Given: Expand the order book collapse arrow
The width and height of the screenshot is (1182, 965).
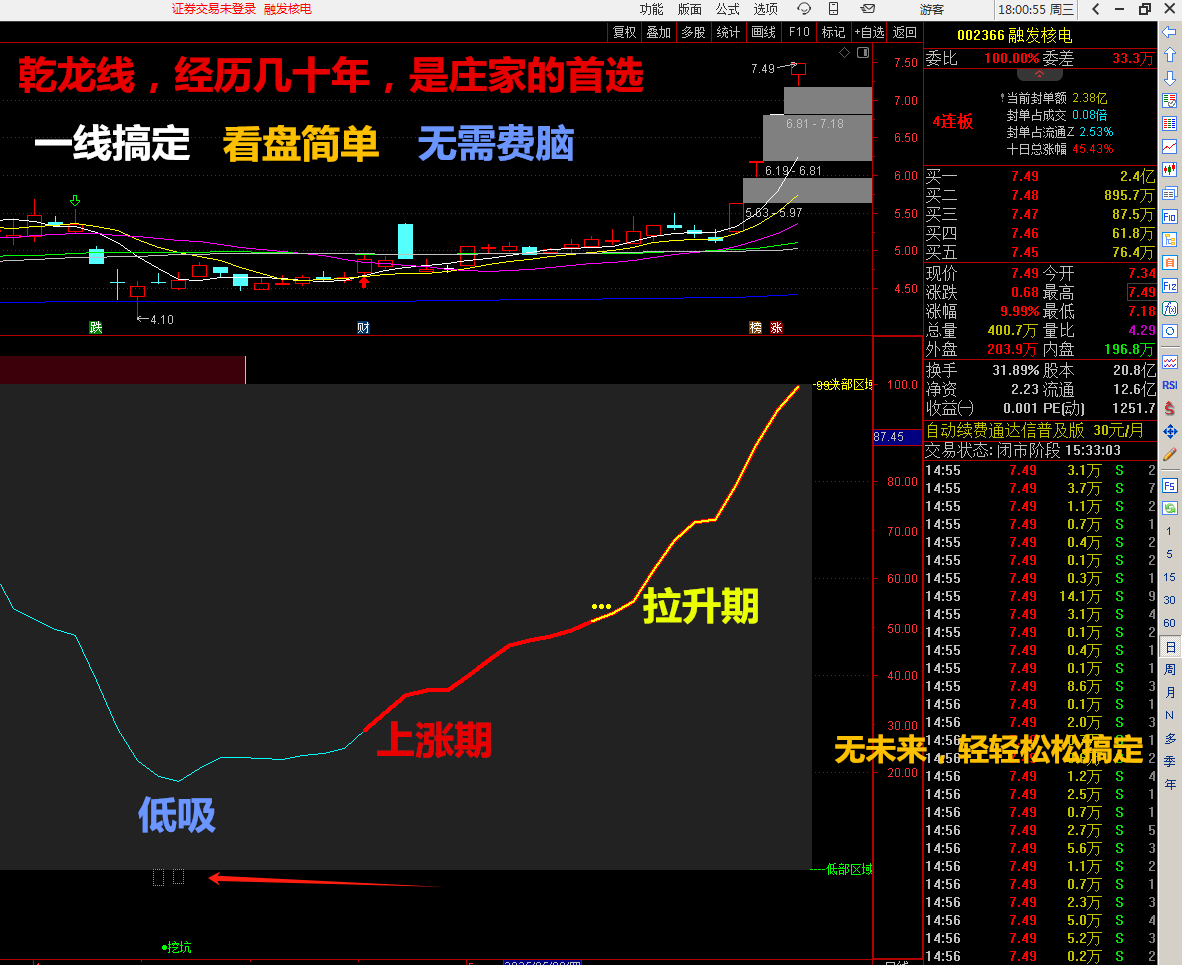Looking at the screenshot, I should 1040,75.
